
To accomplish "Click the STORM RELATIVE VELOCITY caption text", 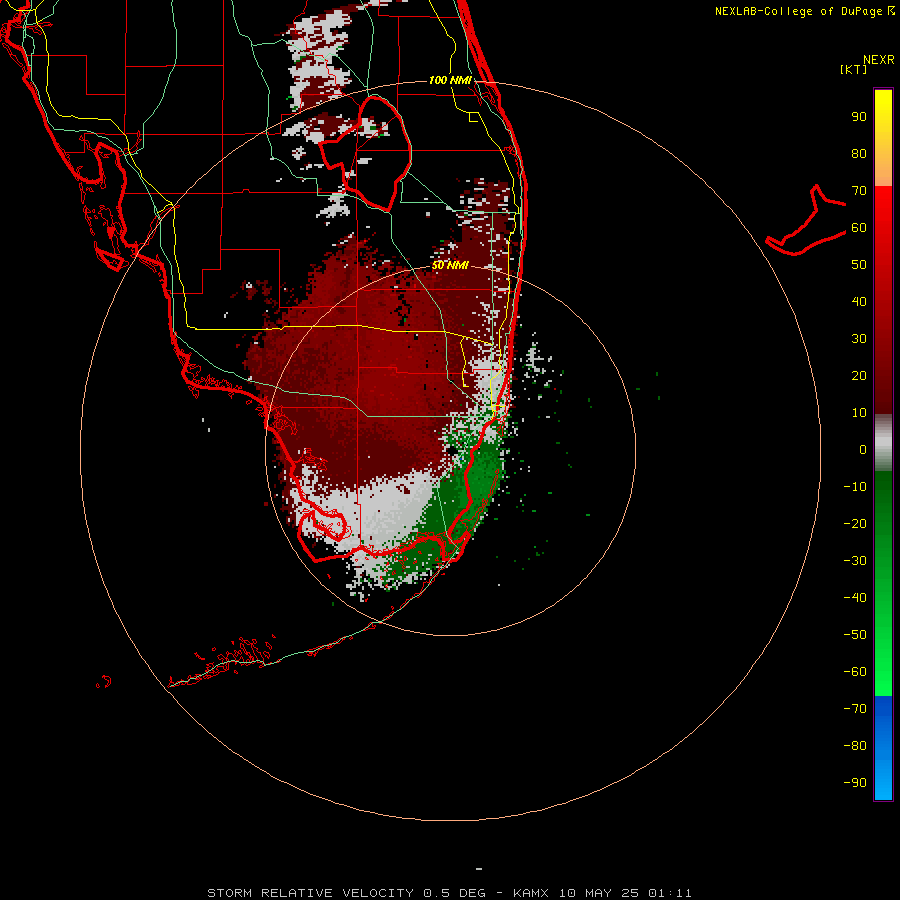I will tap(311, 893).
